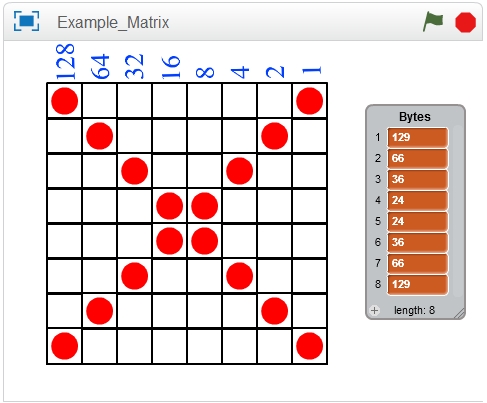Toggle red dot in row 8, column 1

tap(310, 346)
